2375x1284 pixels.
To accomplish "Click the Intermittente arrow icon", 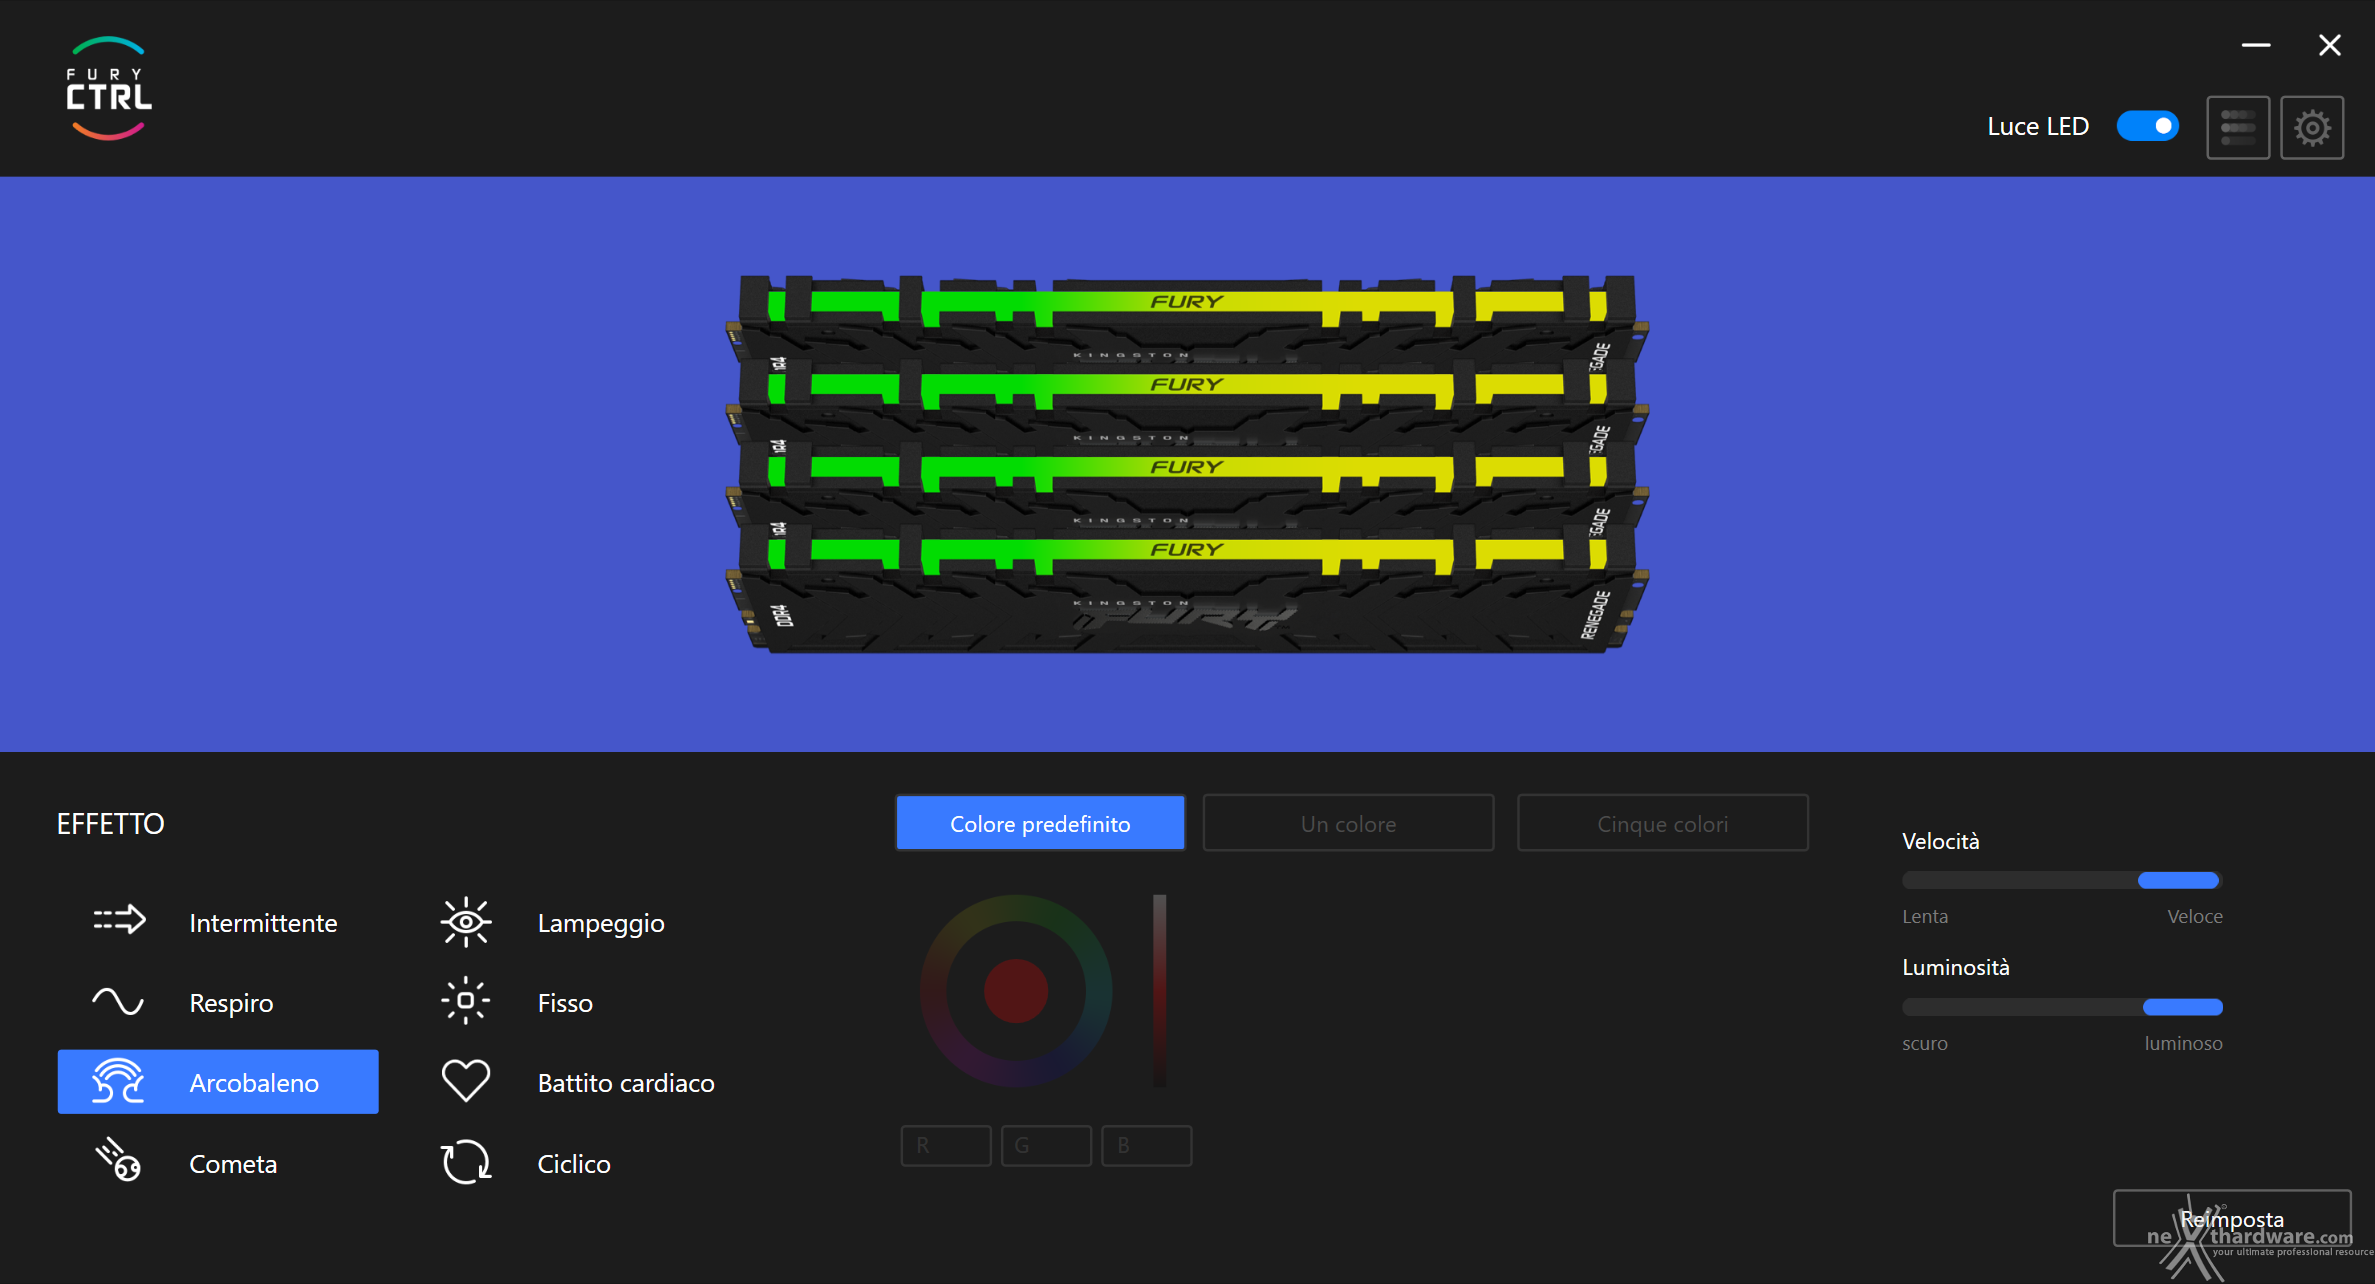I will coord(120,920).
